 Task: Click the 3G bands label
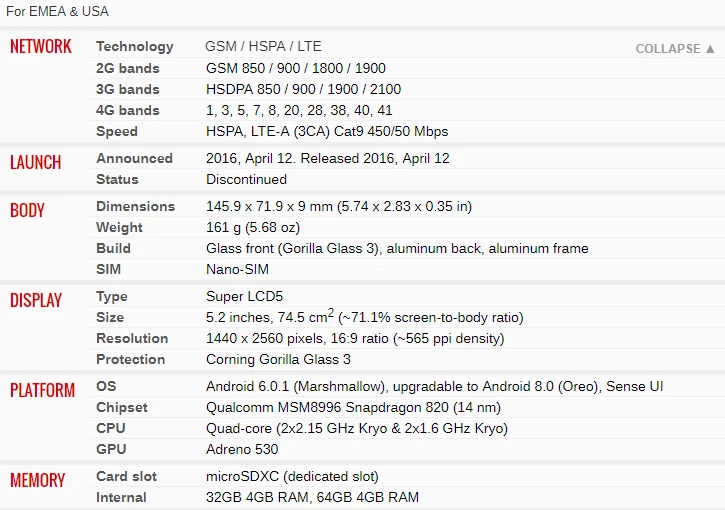(127, 89)
